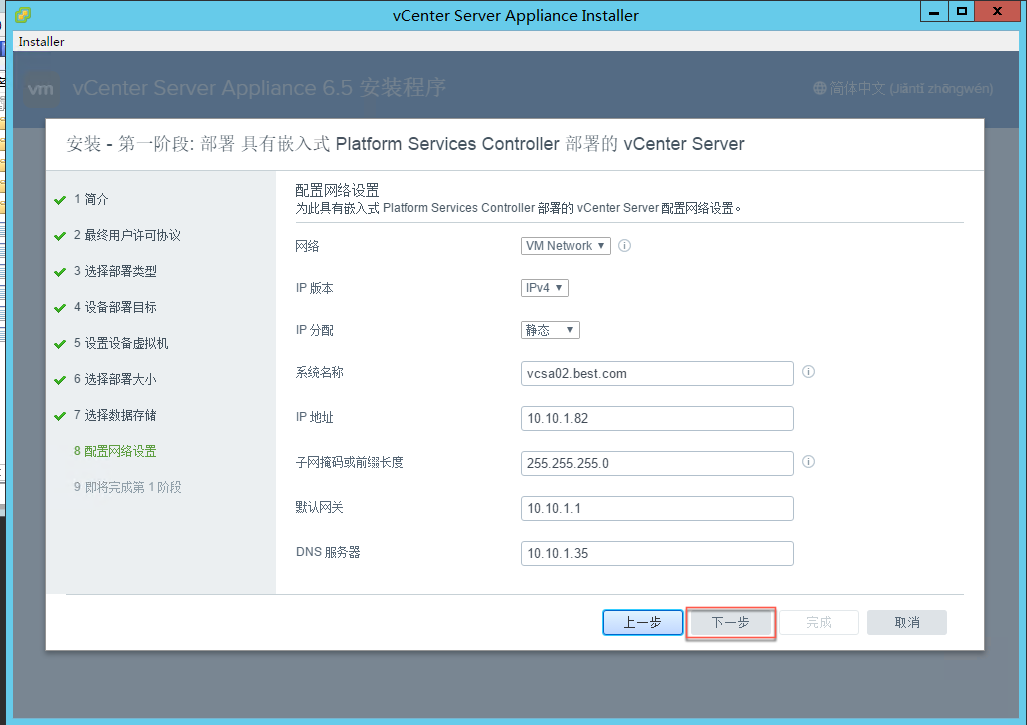Viewport: 1027px width, 725px height.
Task: Select step 9 即将完成第 1 阶段
Action: [128, 487]
